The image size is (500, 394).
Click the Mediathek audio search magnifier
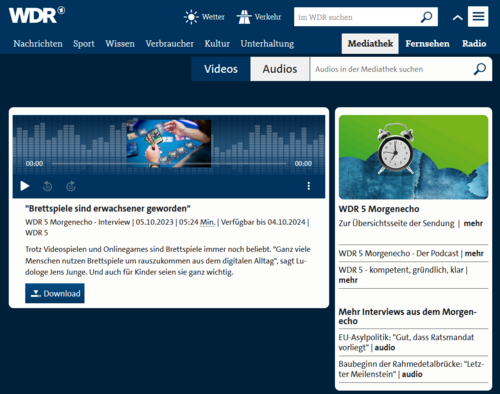point(480,69)
